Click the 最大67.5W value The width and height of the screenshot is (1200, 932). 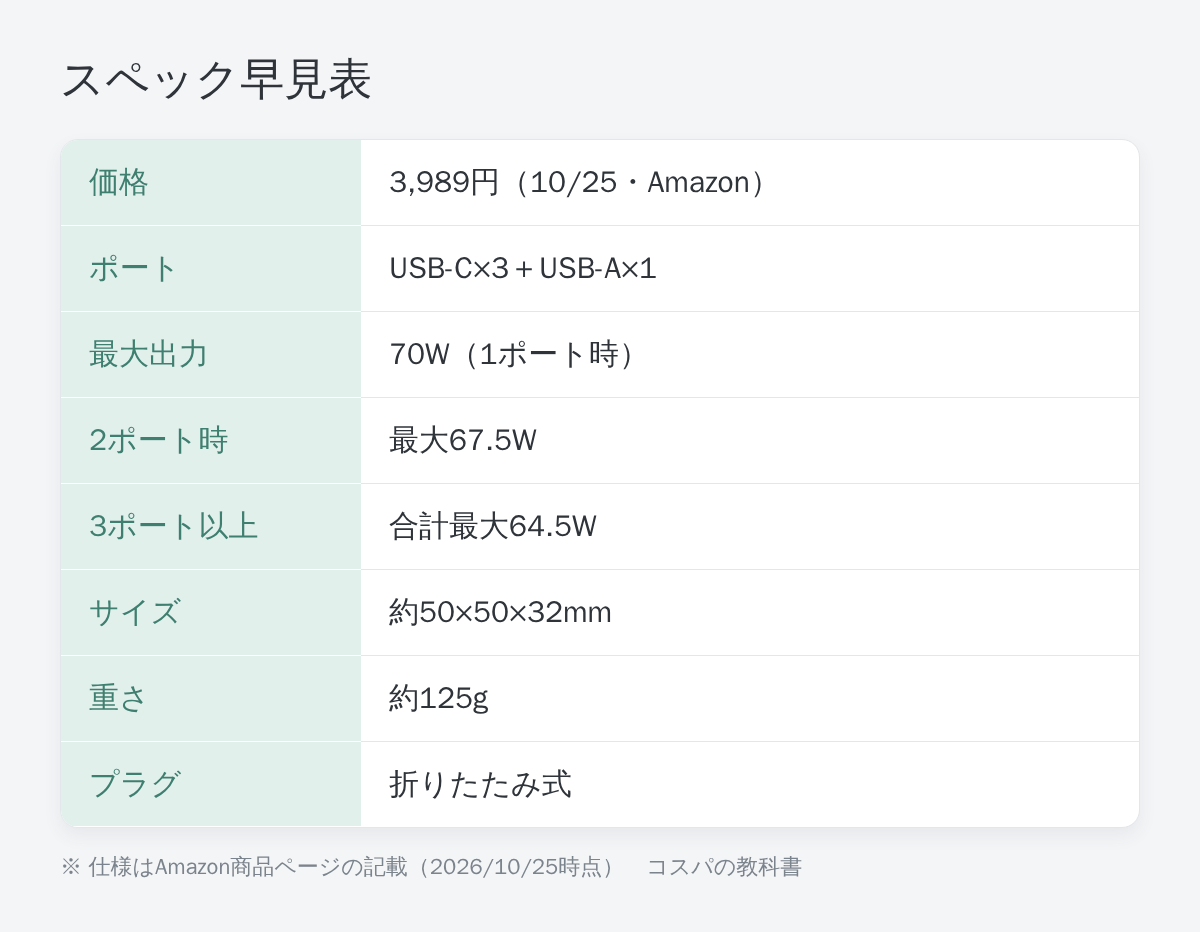(x=462, y=440)
